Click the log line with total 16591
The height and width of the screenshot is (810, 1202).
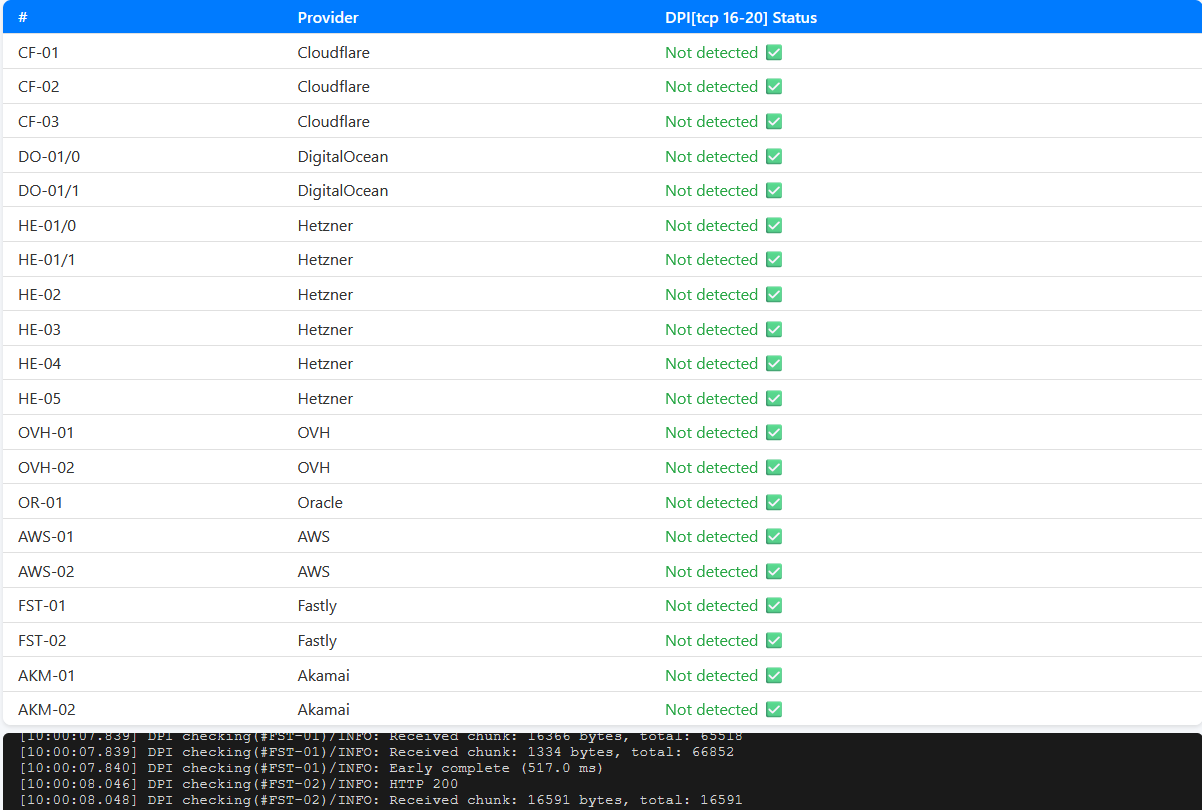[381, 800]
